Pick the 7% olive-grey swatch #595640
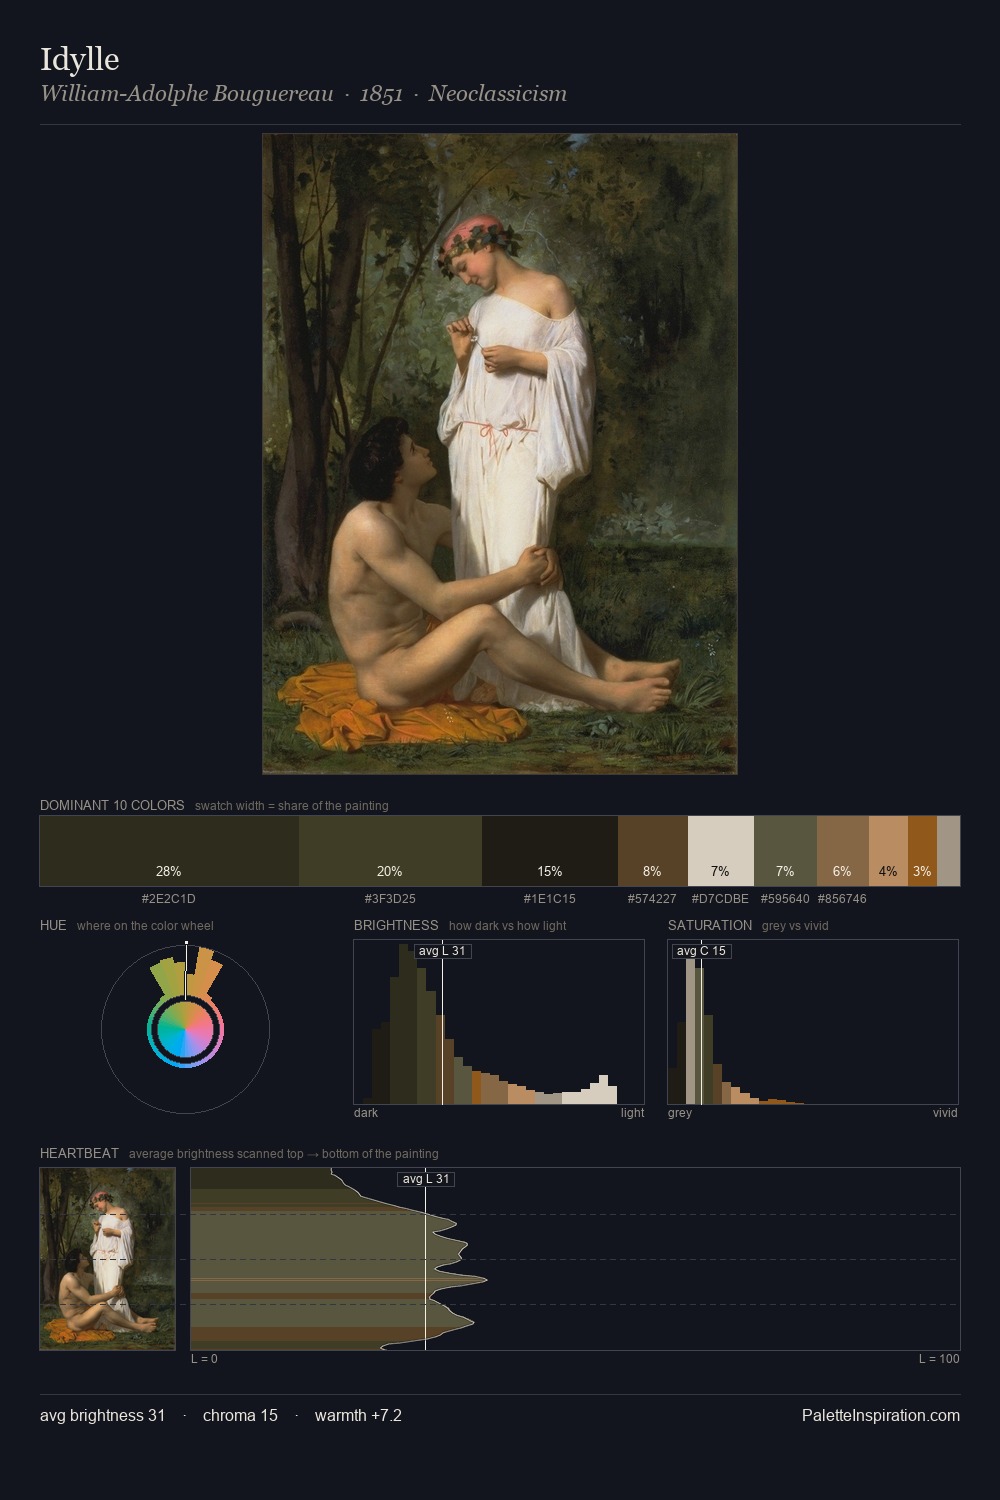Screen dimensions: 1000x1500 tap(785, 851)
